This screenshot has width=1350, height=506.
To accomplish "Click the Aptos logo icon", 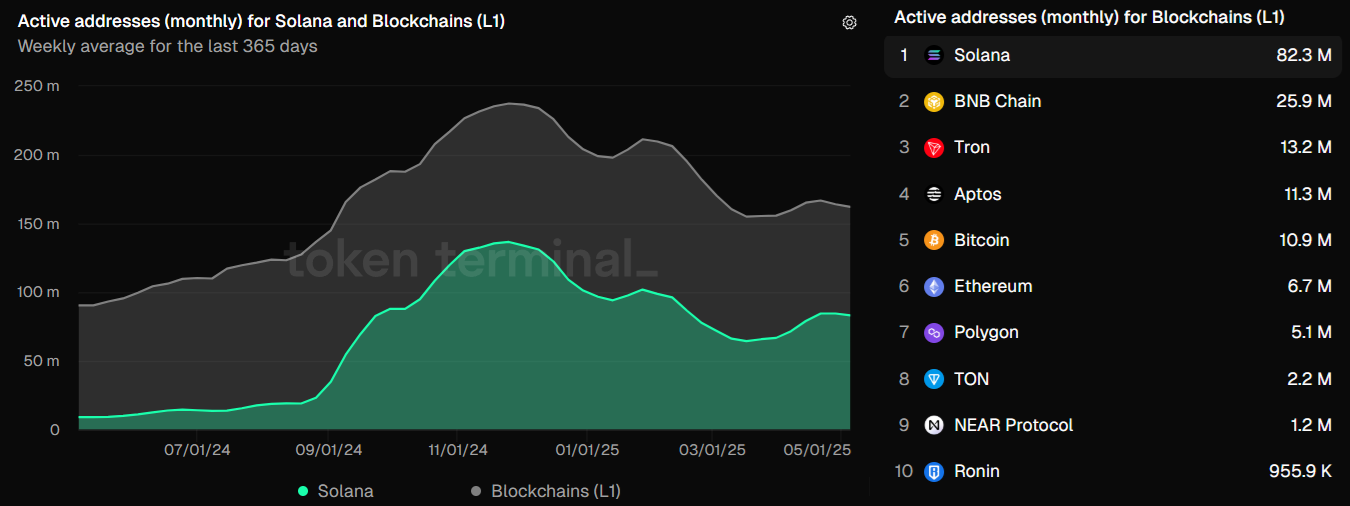I will click(934, 194).
